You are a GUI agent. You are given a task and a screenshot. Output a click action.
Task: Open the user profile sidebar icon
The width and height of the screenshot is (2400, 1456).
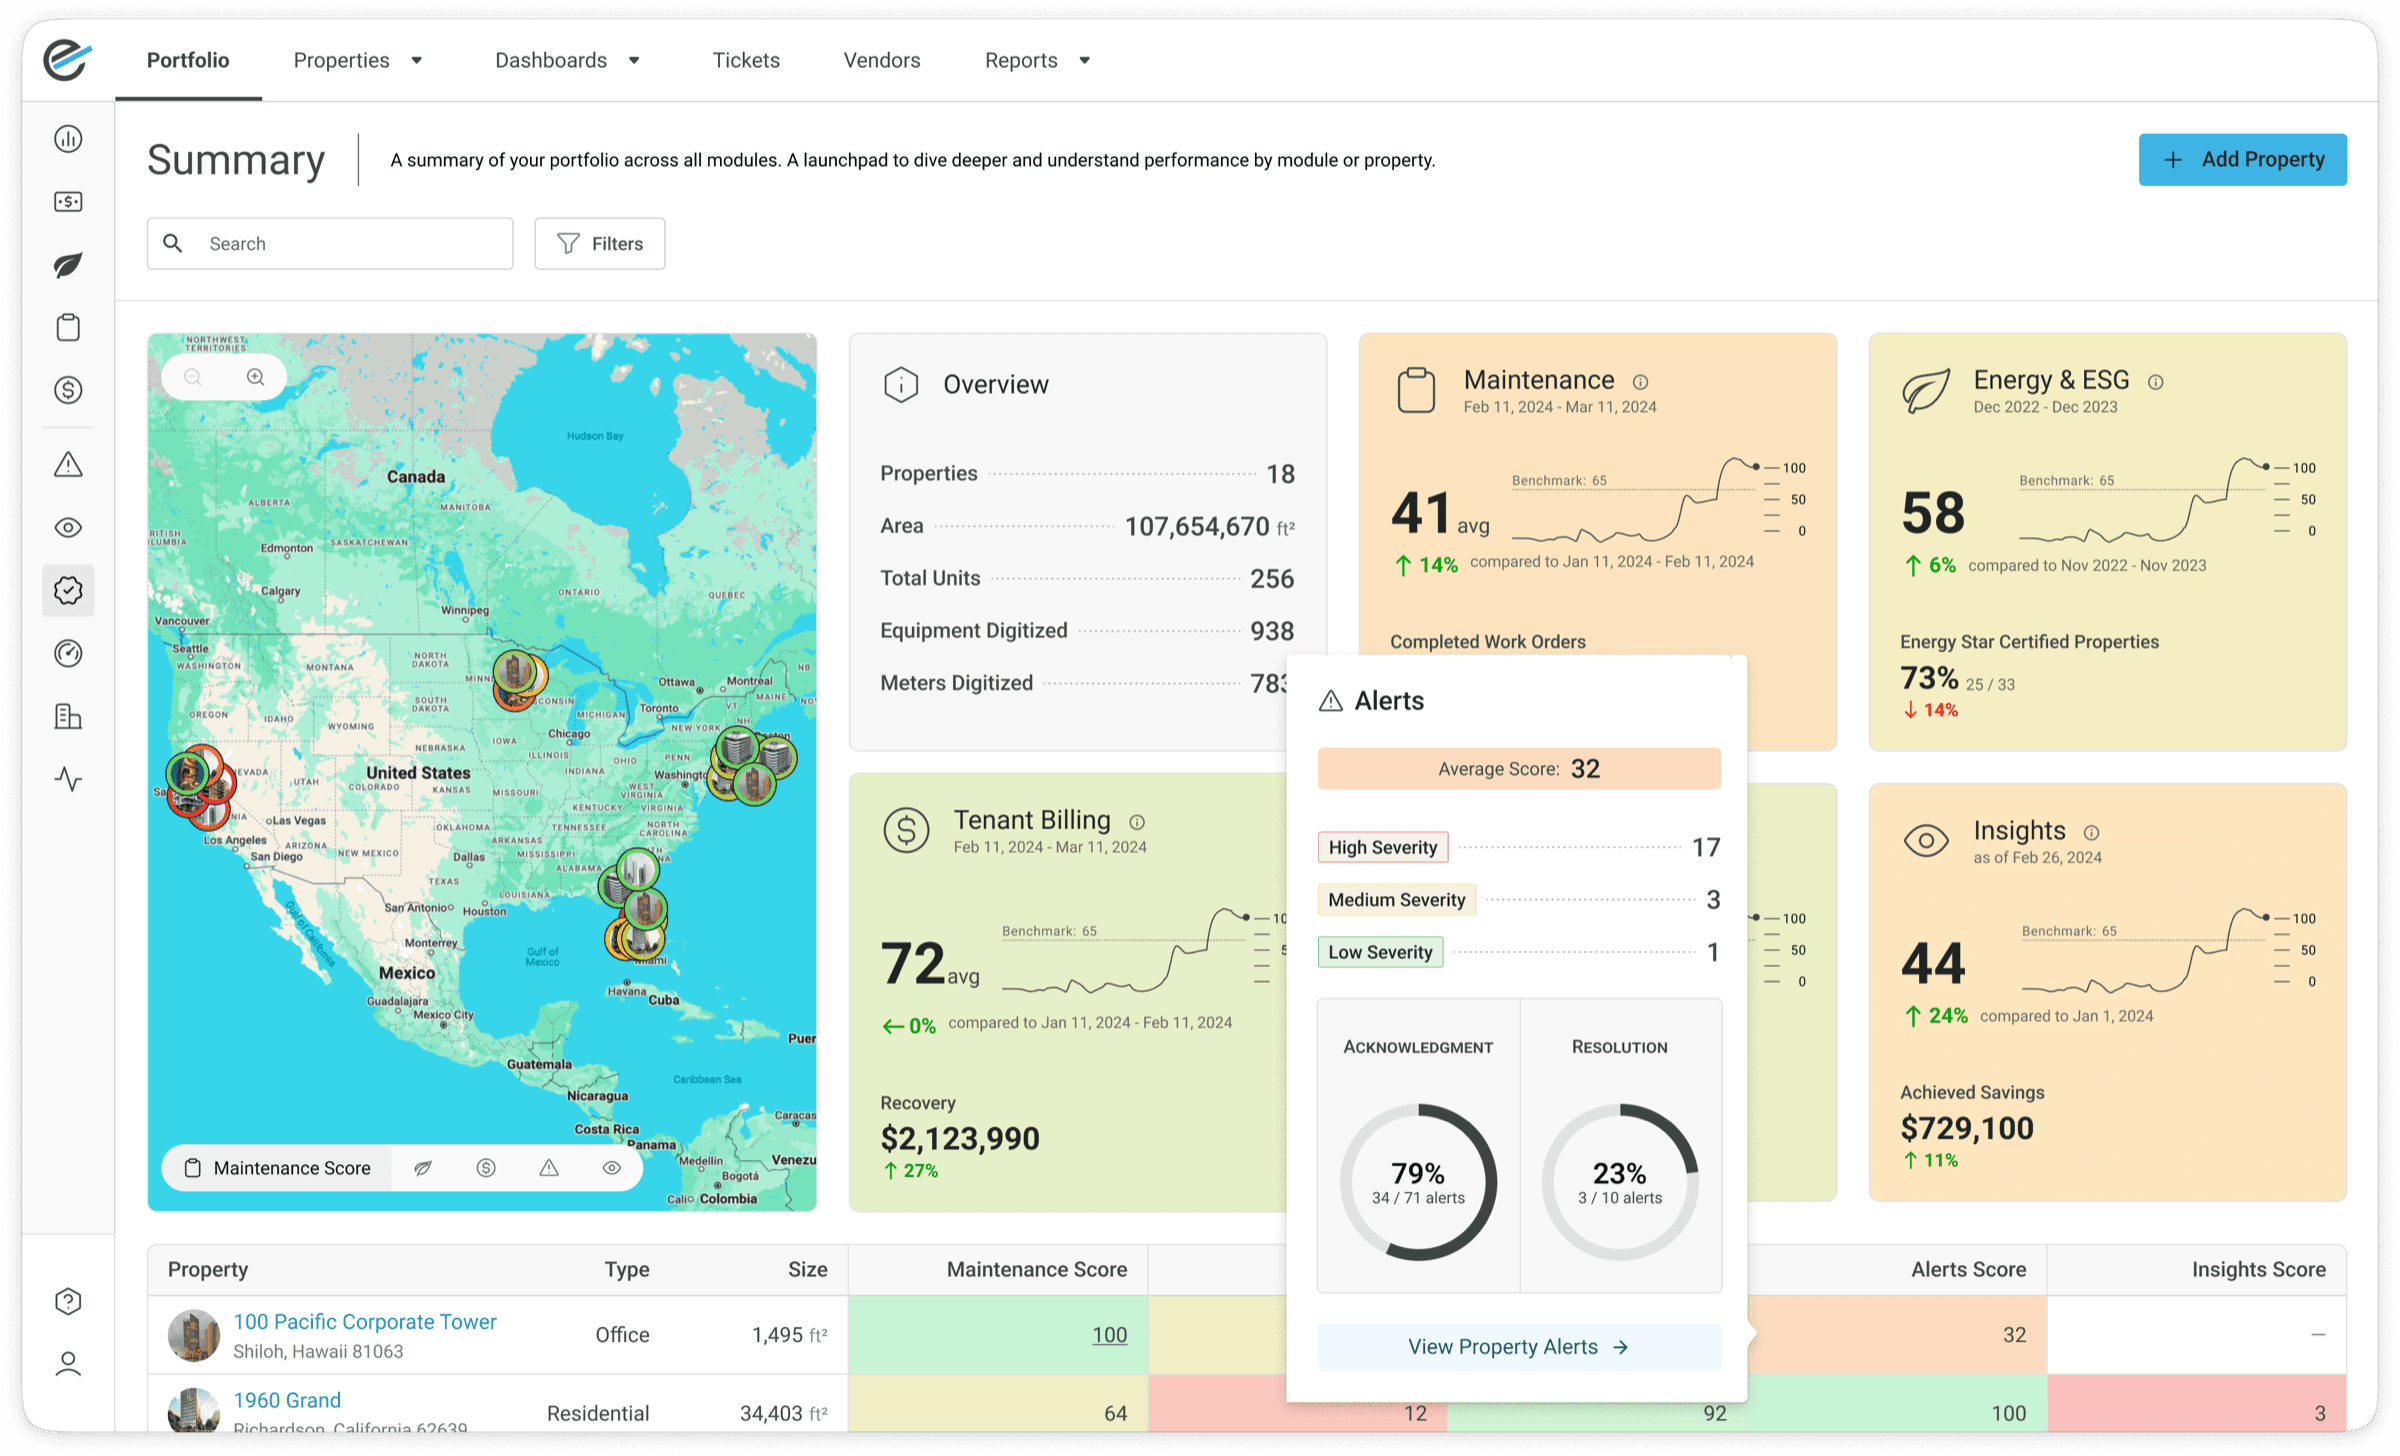(x=68, y=1364)
